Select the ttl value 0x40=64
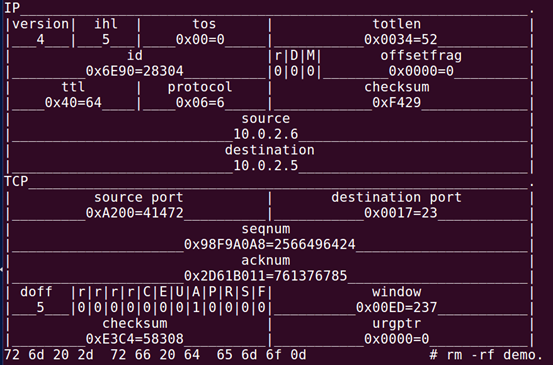 [x=73, y=103]
